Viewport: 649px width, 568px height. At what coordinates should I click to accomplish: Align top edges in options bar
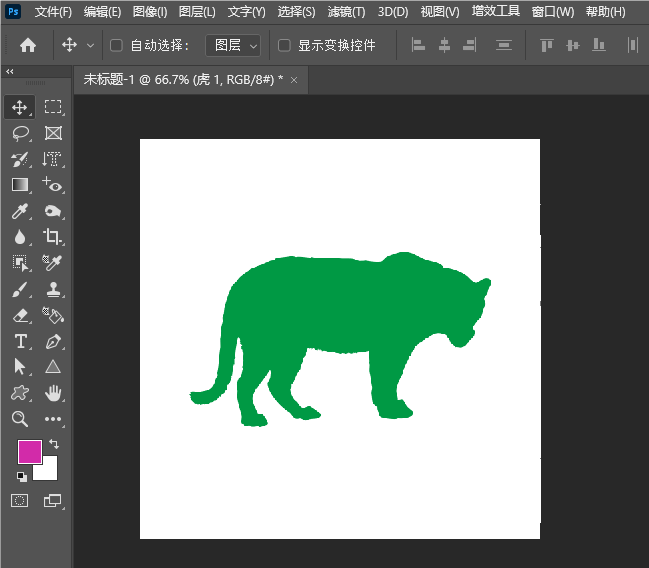click(547, 45)
